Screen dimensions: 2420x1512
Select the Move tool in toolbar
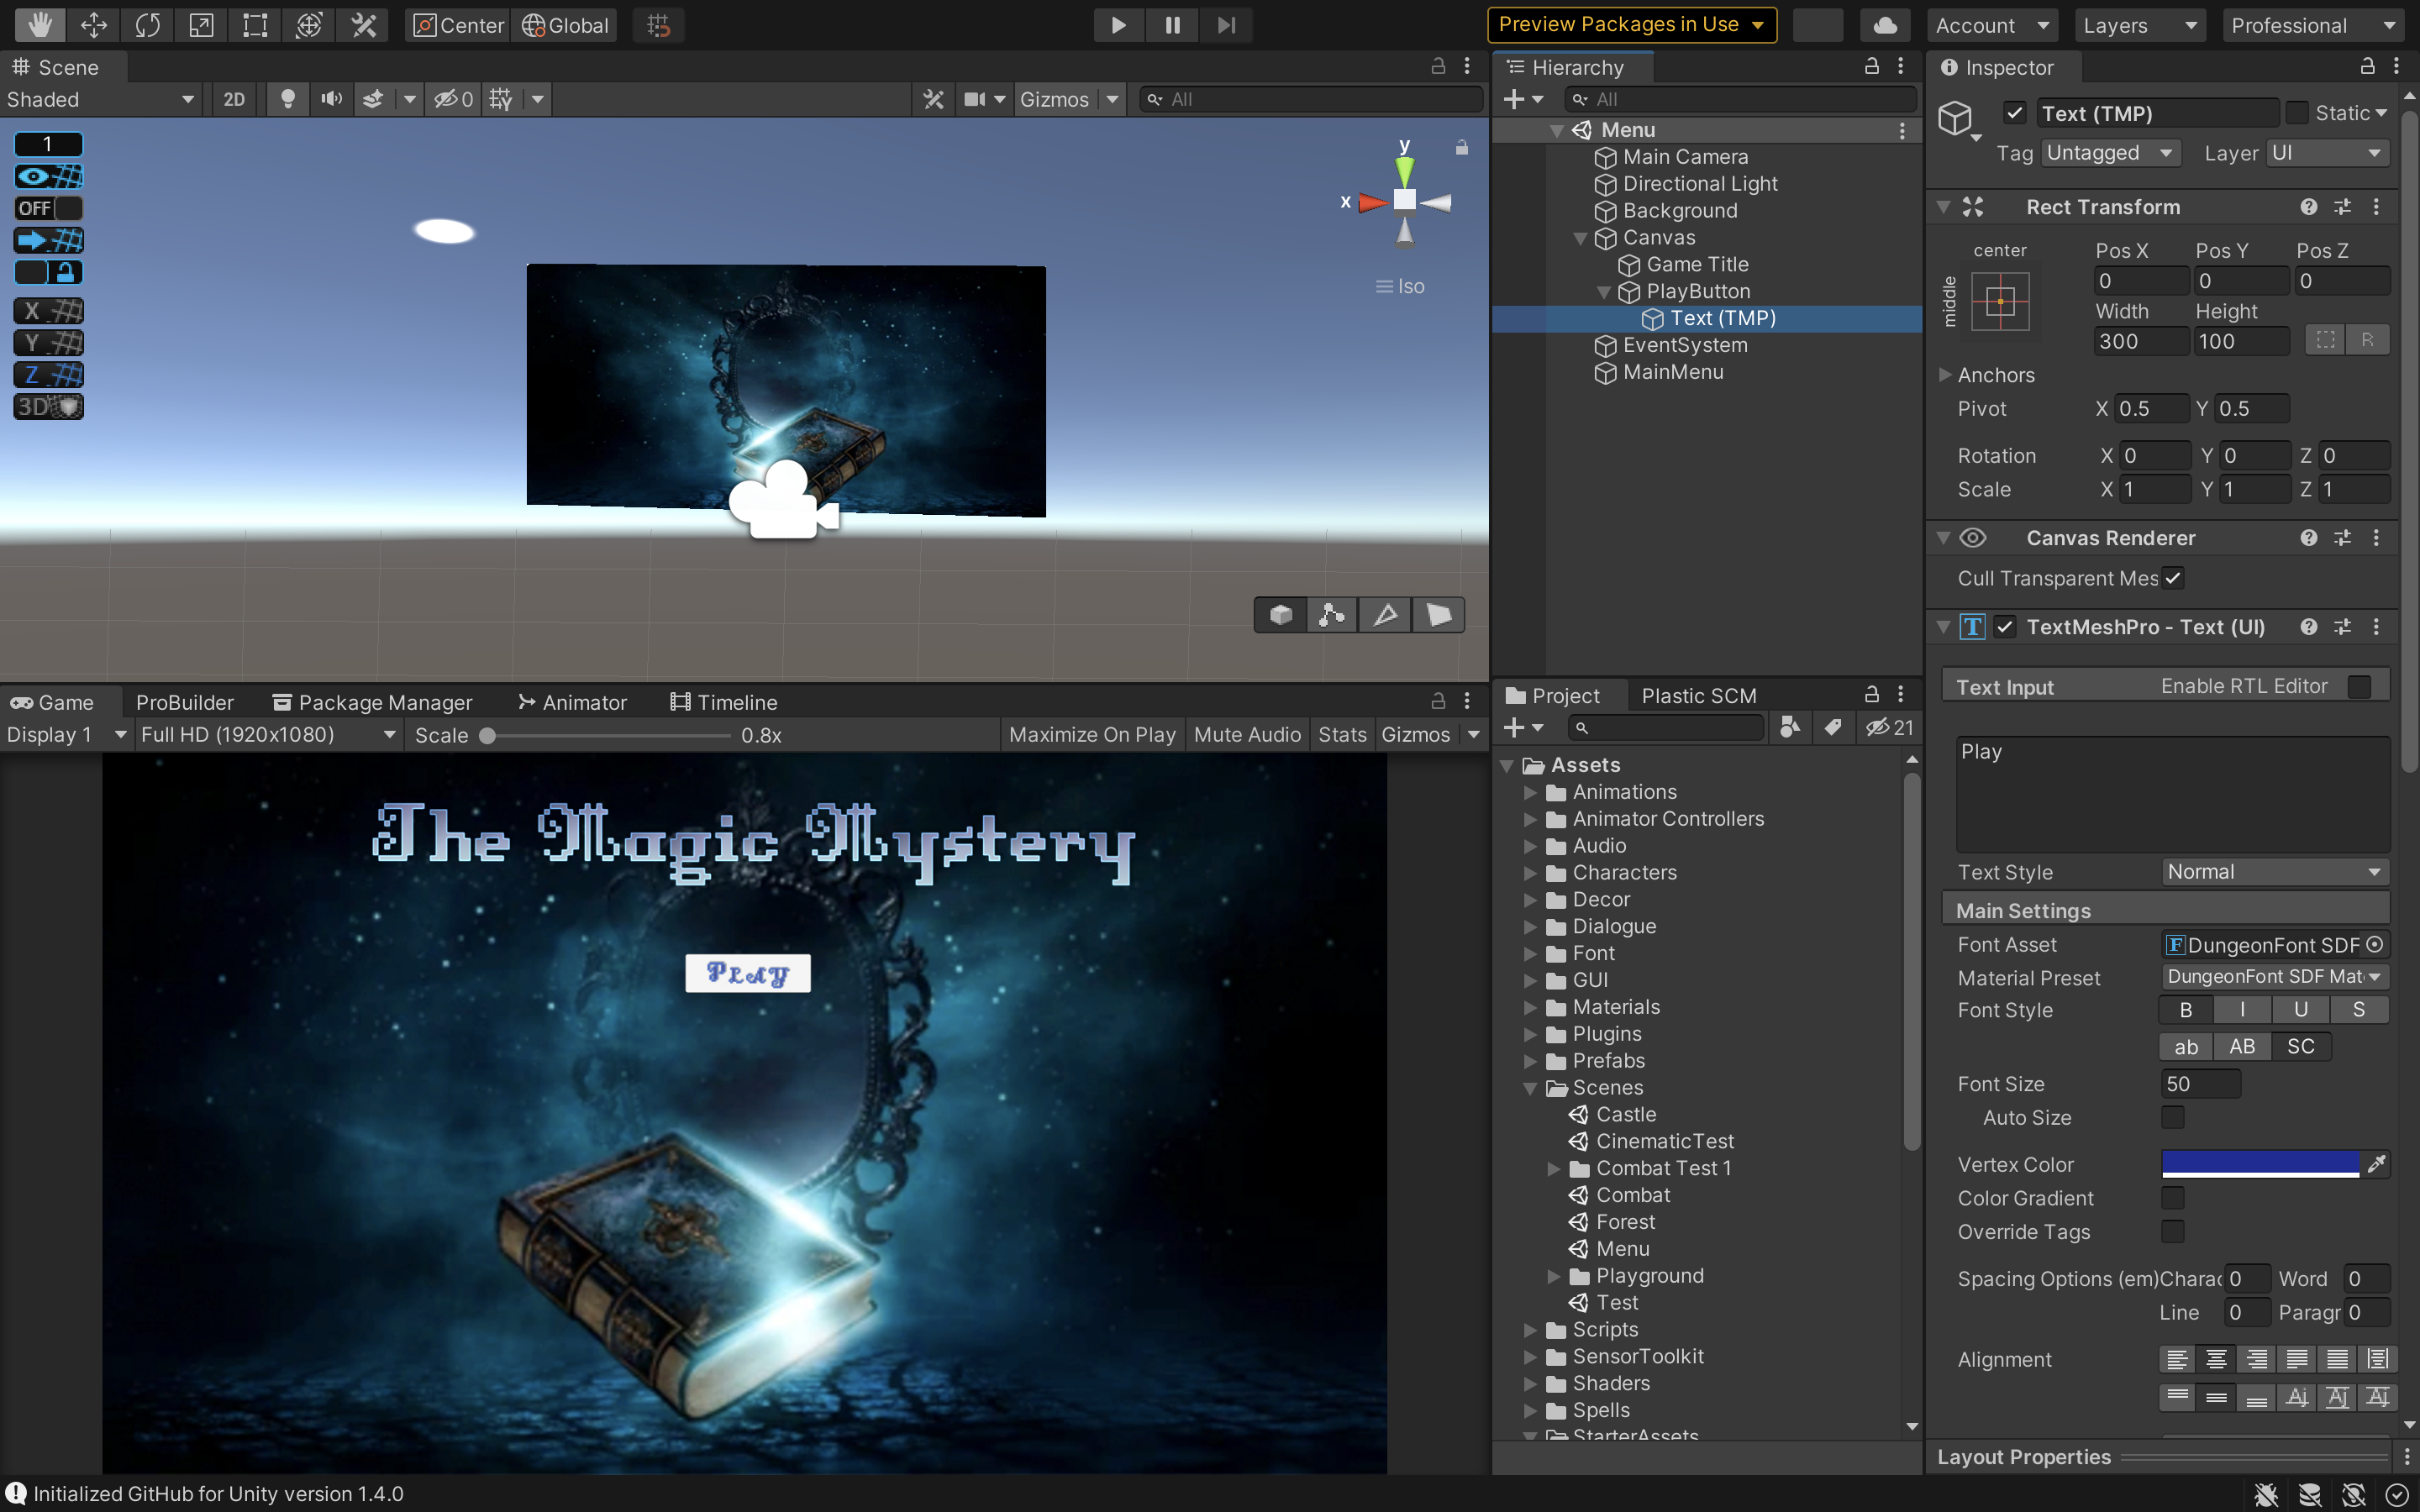point(93,25)
